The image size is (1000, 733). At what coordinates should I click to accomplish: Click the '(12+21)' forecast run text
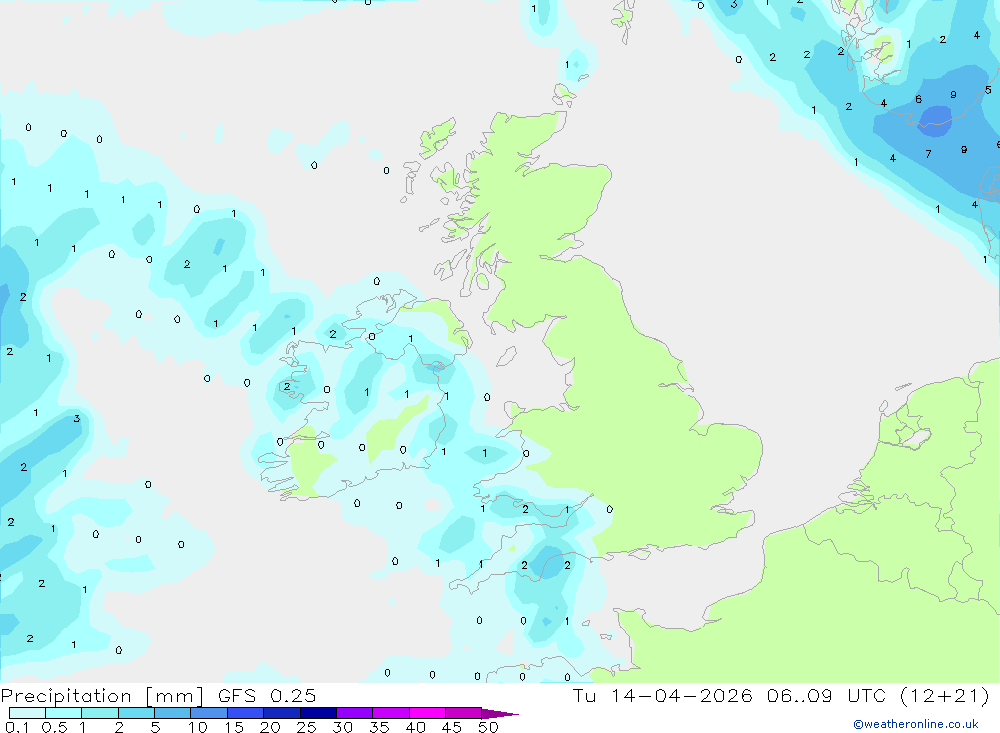945,696
